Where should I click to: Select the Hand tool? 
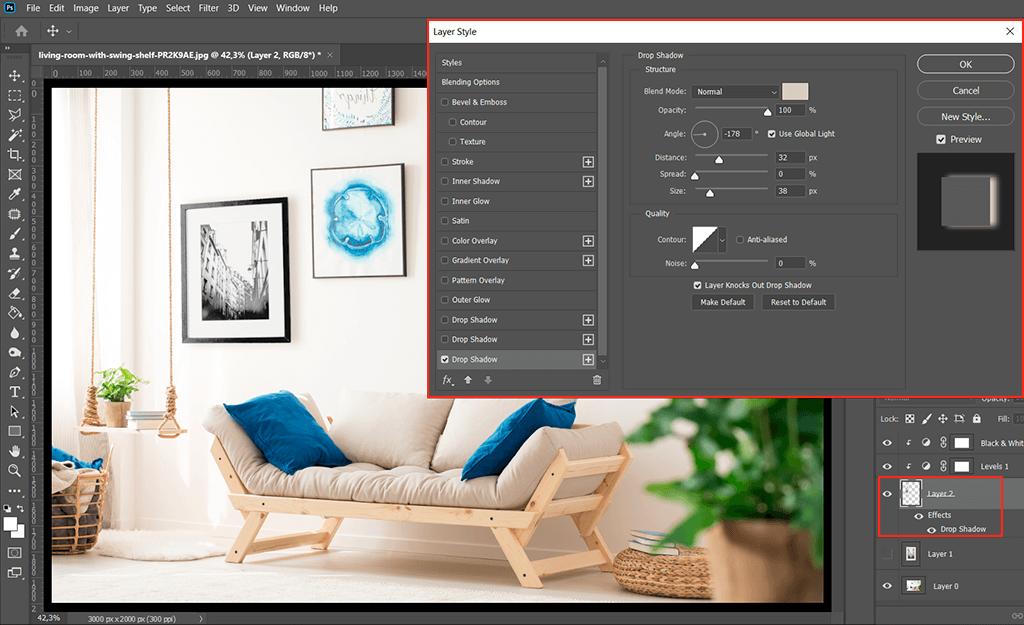(14, 451)
